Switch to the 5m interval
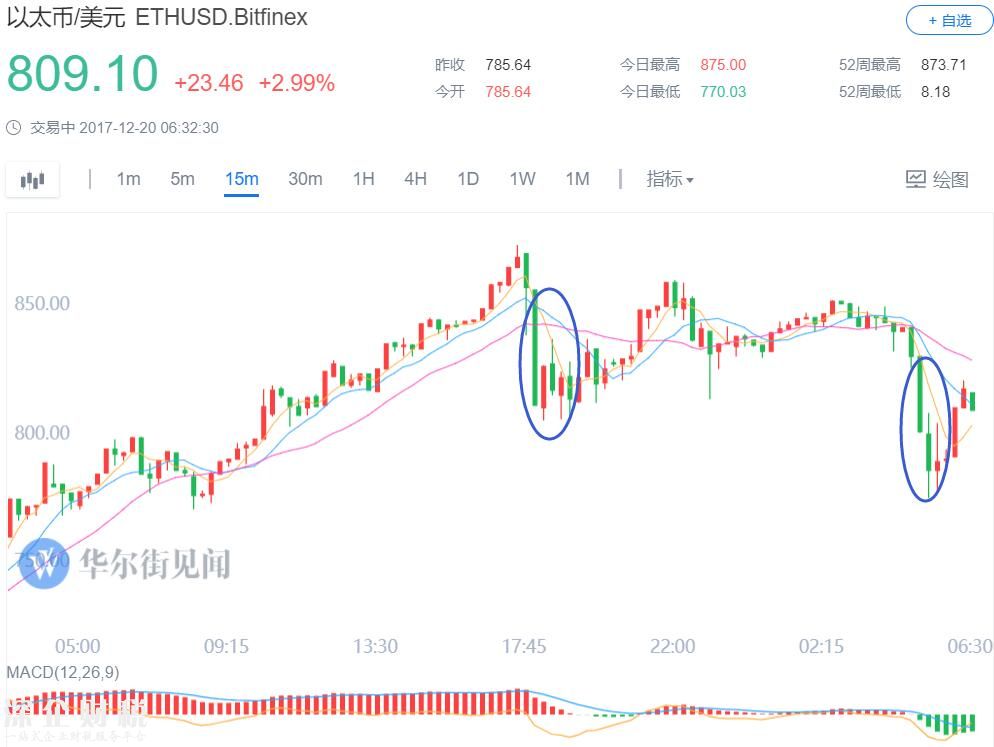994x747 pixels. (182, 179)
